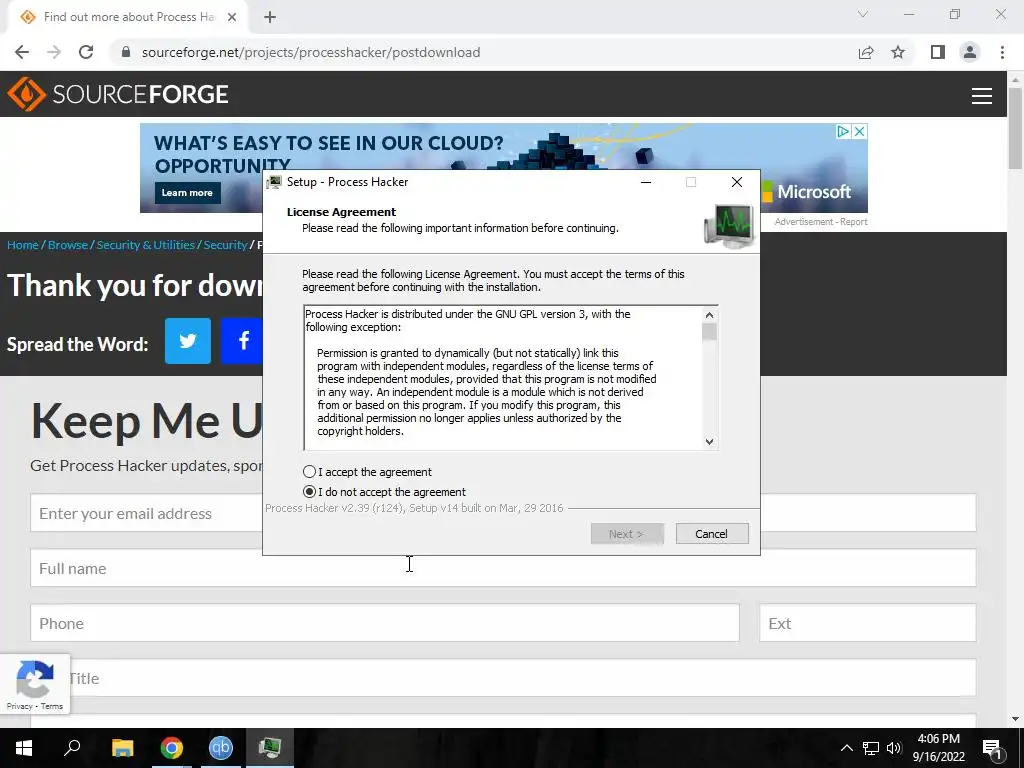
Task: Open Chrome side panel
Action: click(938, 52)
